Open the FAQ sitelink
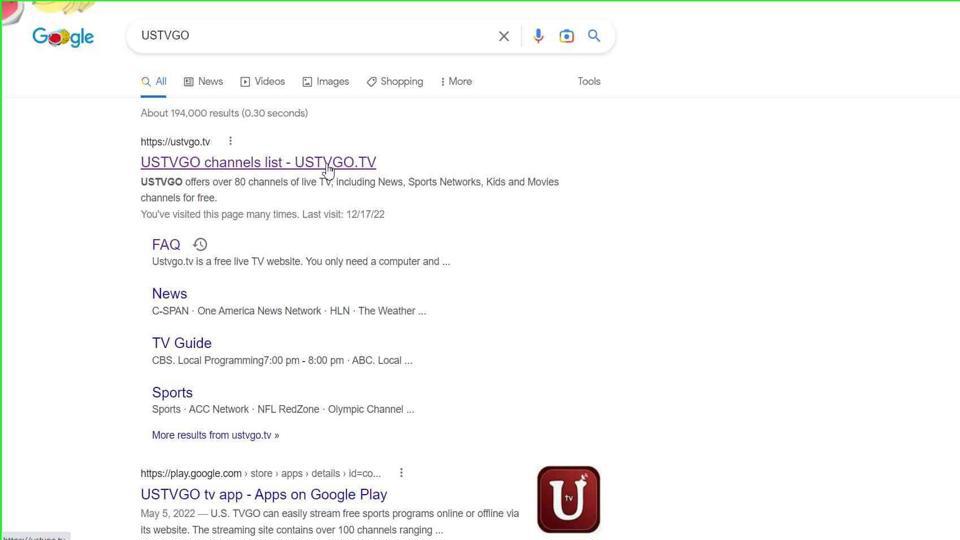This screenshot has width=960, height=540. [x=166, y=245]
